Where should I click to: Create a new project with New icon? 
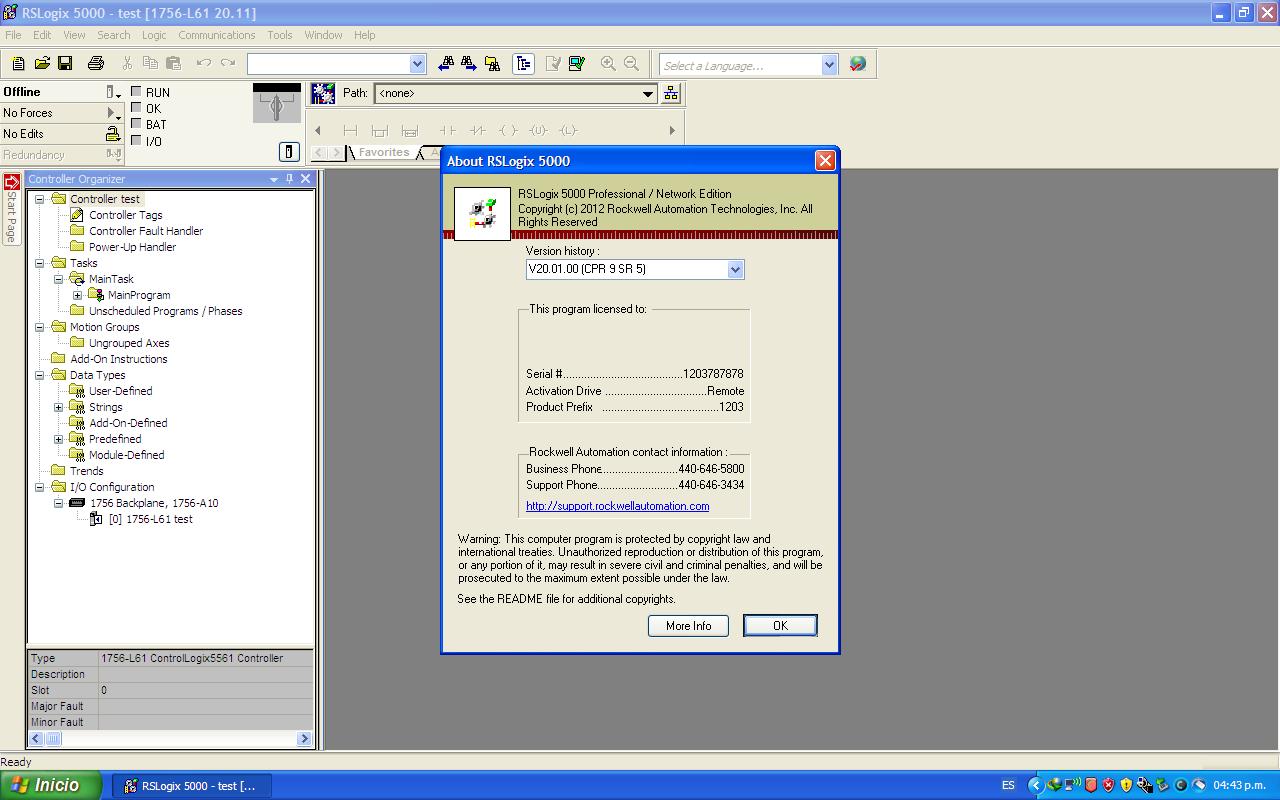click(x=18, y=63)
